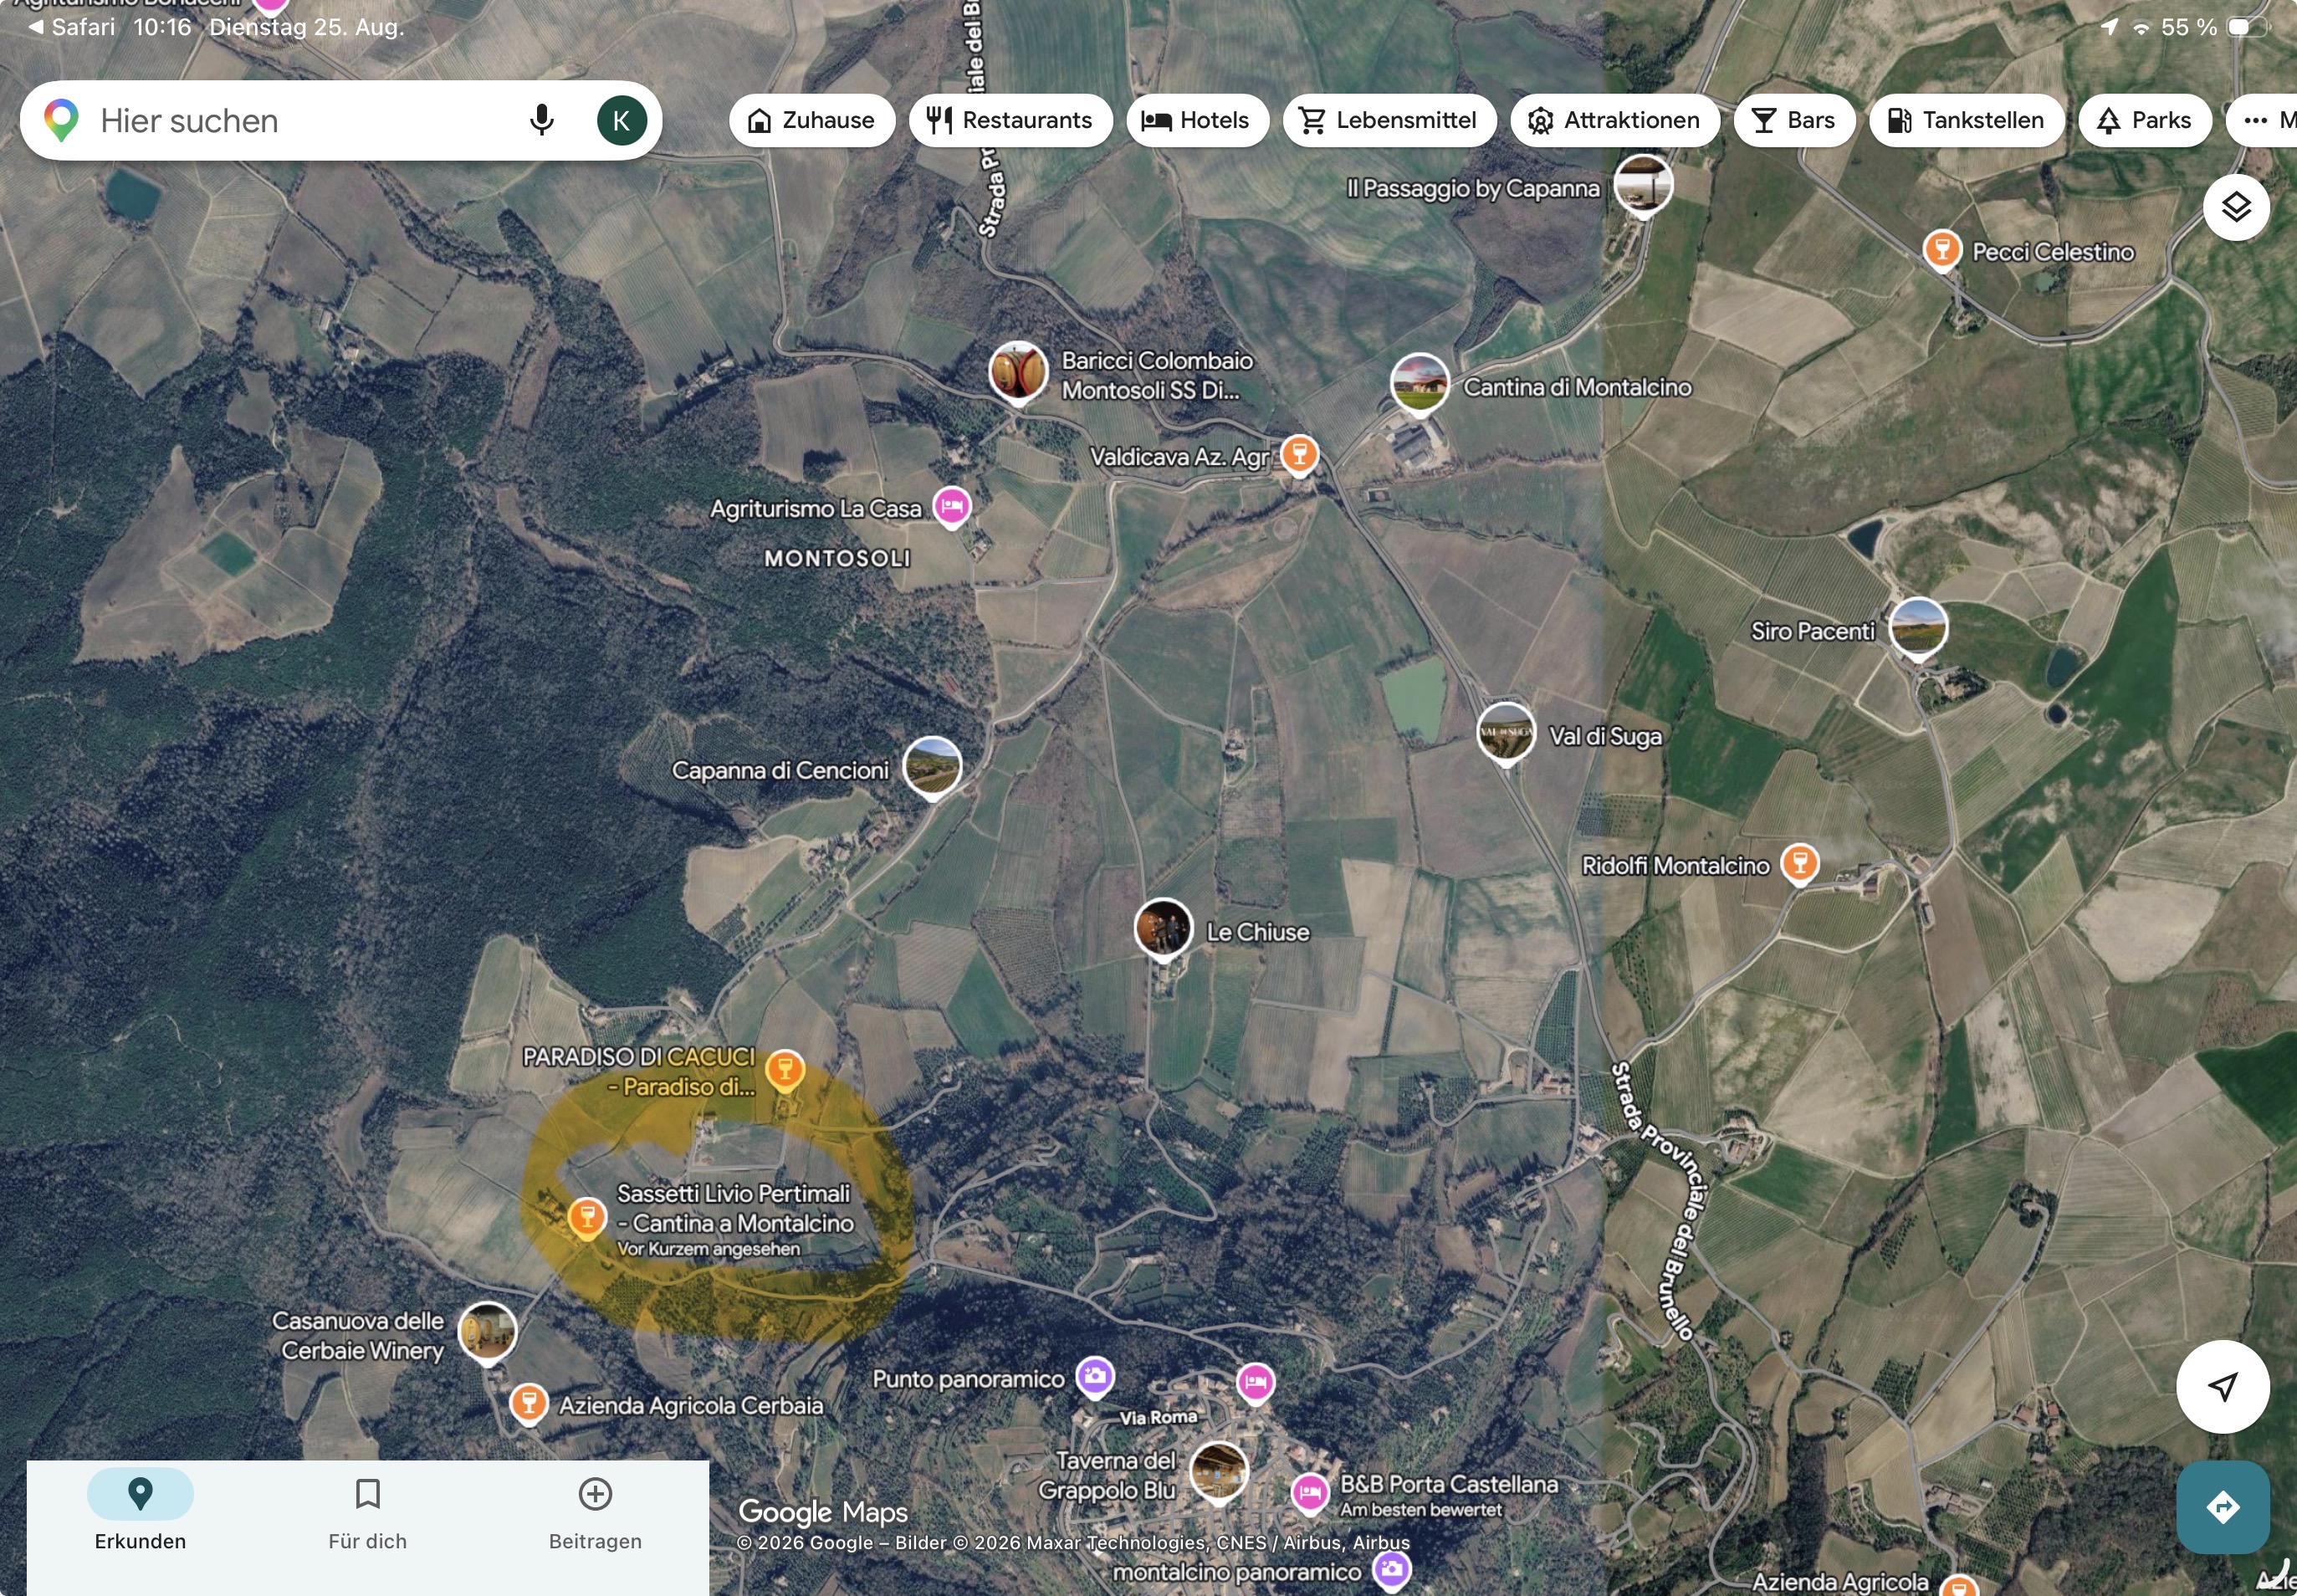Screen dimensions: 2297x1596
Task: Tap the Capanna di Cencioni label
Action: click(x=780, y=771)
